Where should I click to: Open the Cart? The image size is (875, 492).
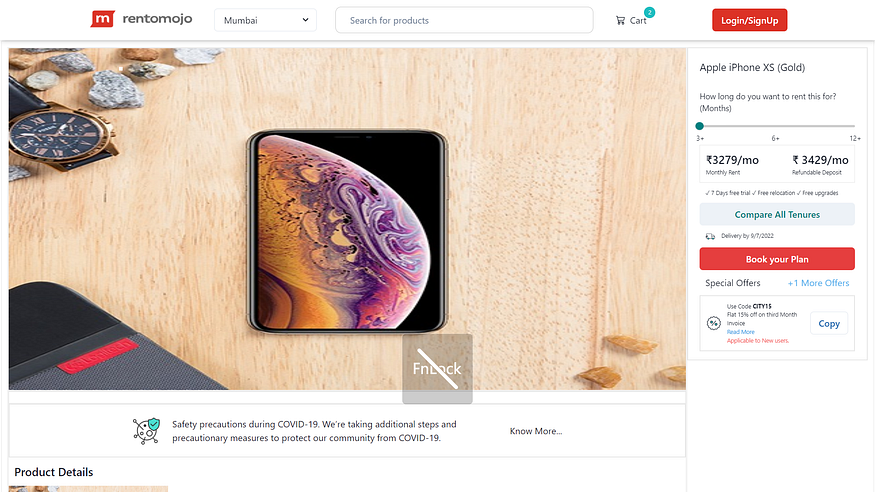[x=631, y=20]
